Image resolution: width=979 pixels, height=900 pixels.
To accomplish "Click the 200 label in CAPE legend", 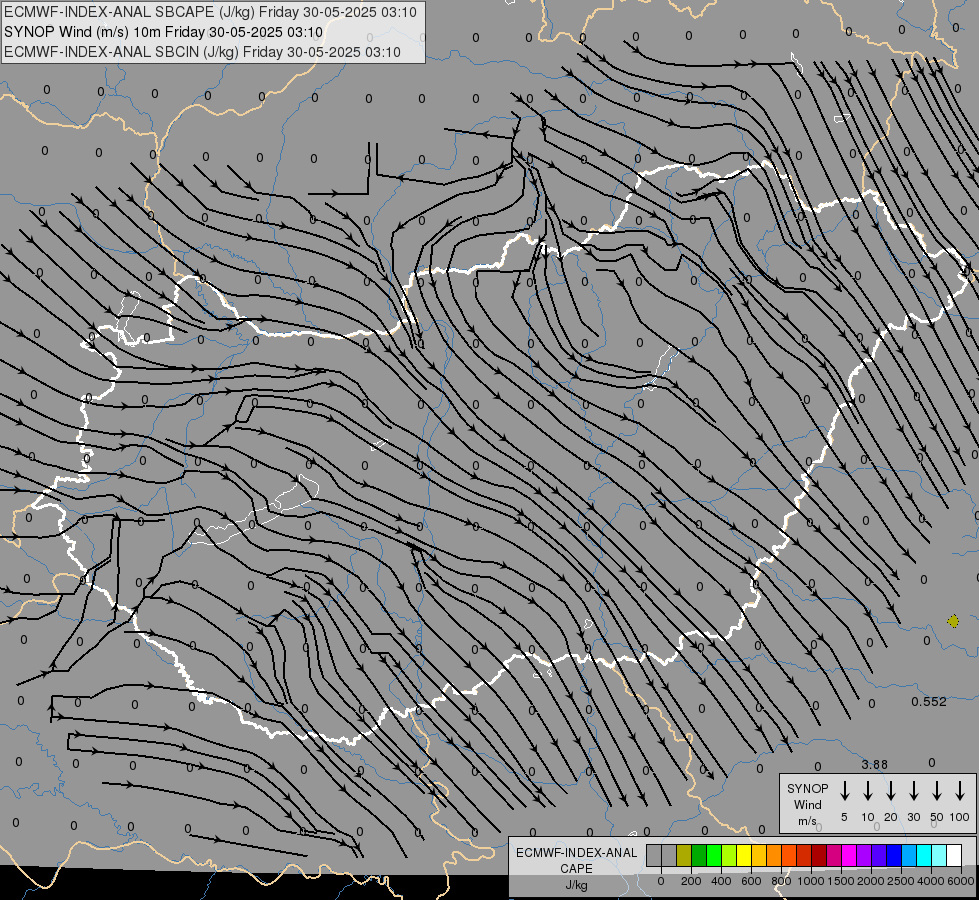I will tap(691, 881).
